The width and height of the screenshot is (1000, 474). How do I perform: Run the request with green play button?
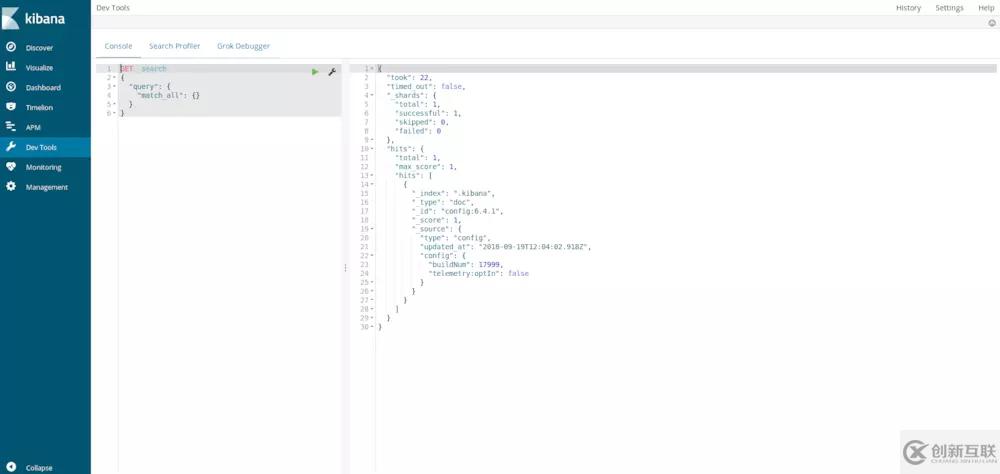(x=315, y=71)
